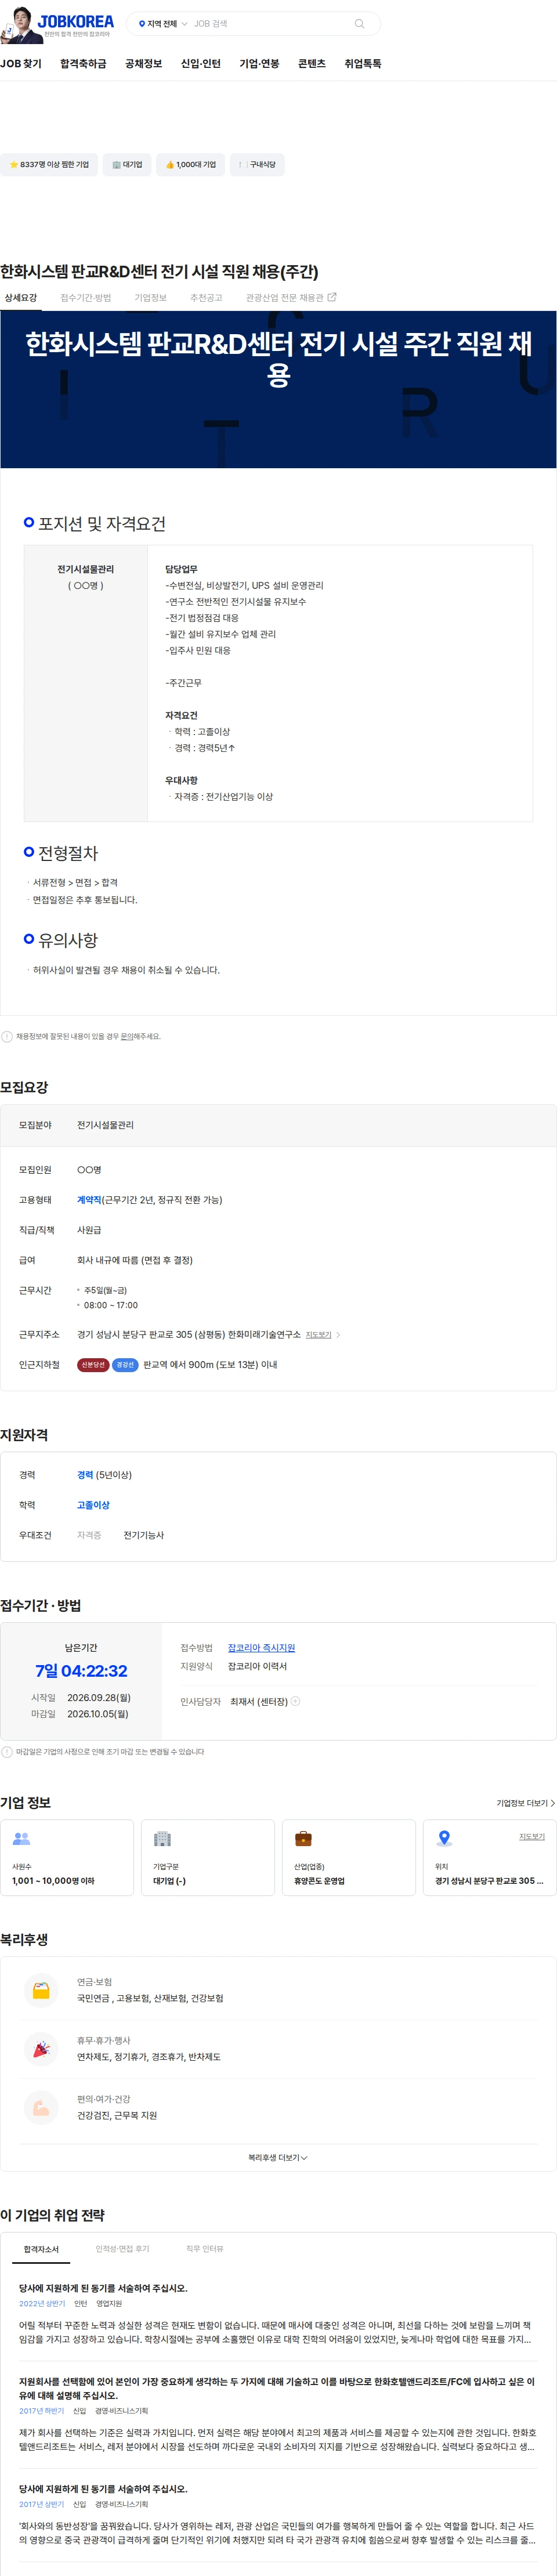The width and height of the screenshot is (557, 2576).
Task: Click the external-link icon beside 관광산업 전문 채용관
Action: pyautogui.click(x=332, y=297)
